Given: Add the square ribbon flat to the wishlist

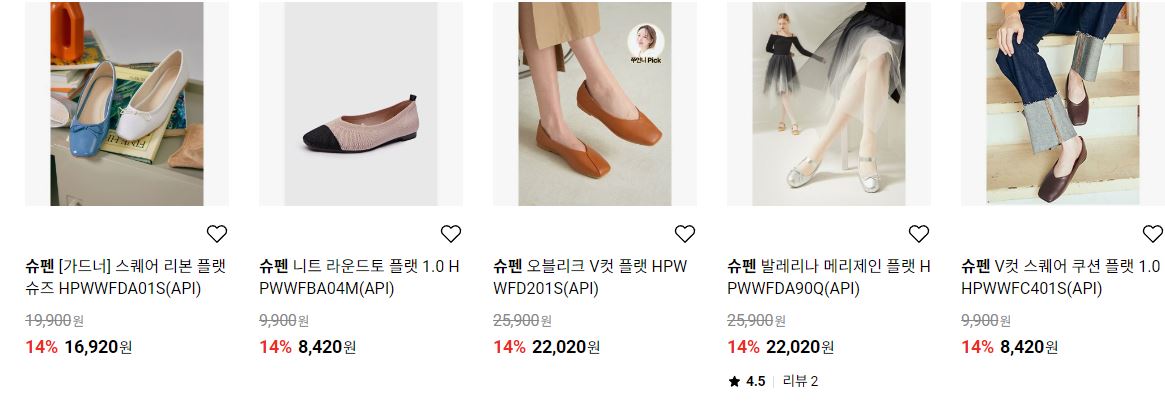Looking at the screenshot, I should click(217, 233).
